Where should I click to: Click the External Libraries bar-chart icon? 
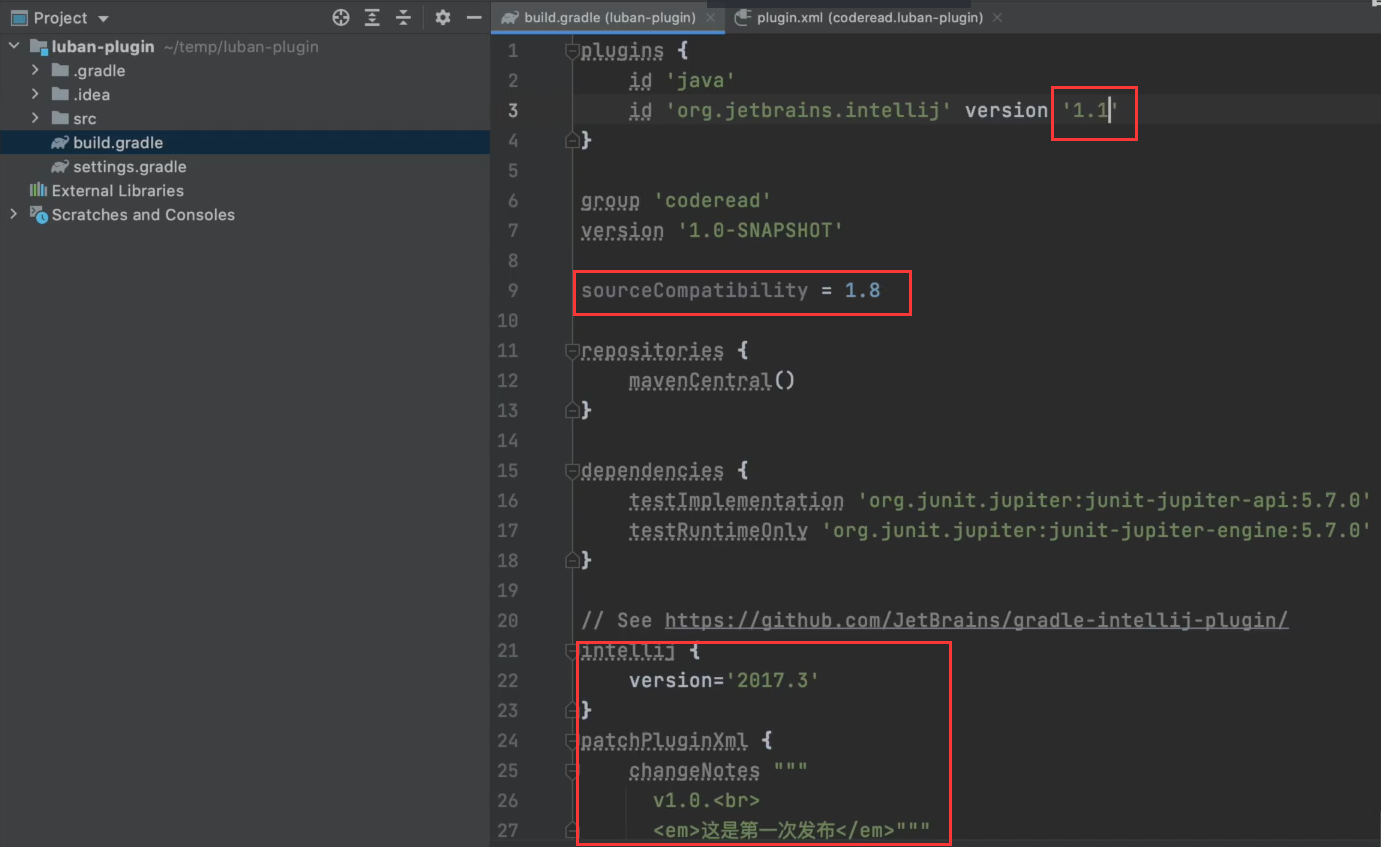[39, 190]
